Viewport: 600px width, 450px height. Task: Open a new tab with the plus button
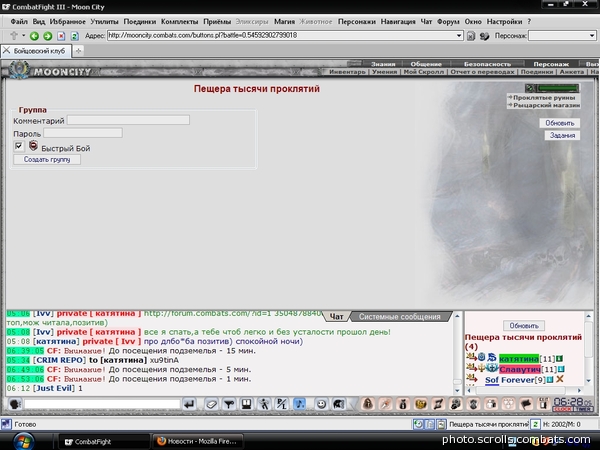pyautogui.click(x=78, y=51)
